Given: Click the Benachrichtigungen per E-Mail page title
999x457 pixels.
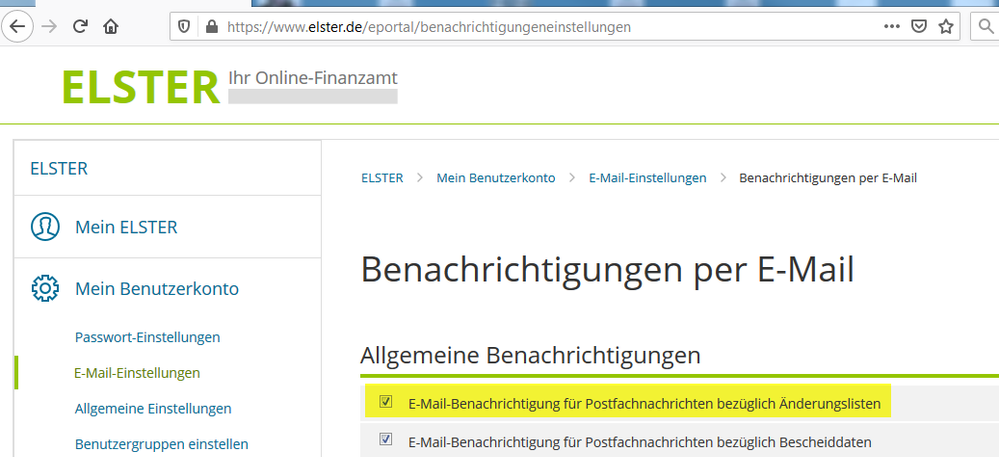Looking at the screenshot, I should point(607,270).
